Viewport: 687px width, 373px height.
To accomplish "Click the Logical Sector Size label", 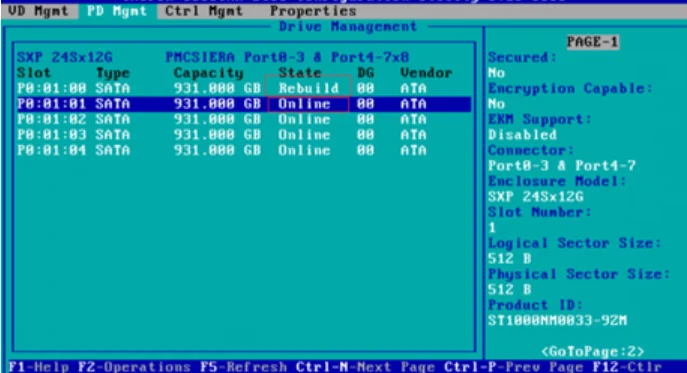I will pos(574,243).
